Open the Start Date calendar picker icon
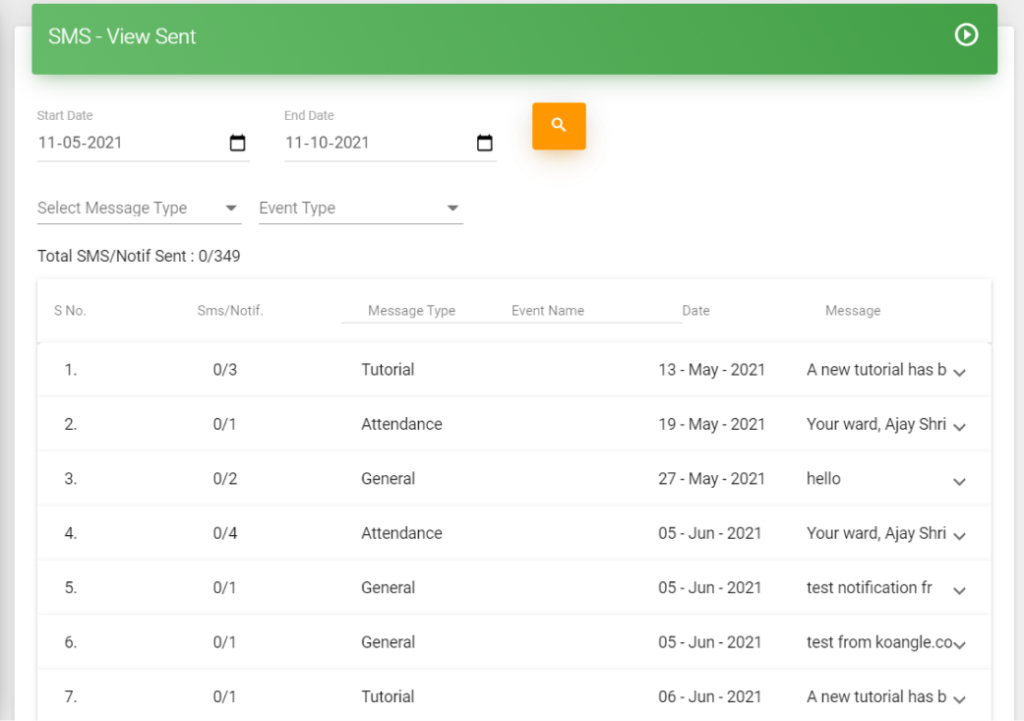 238,142
